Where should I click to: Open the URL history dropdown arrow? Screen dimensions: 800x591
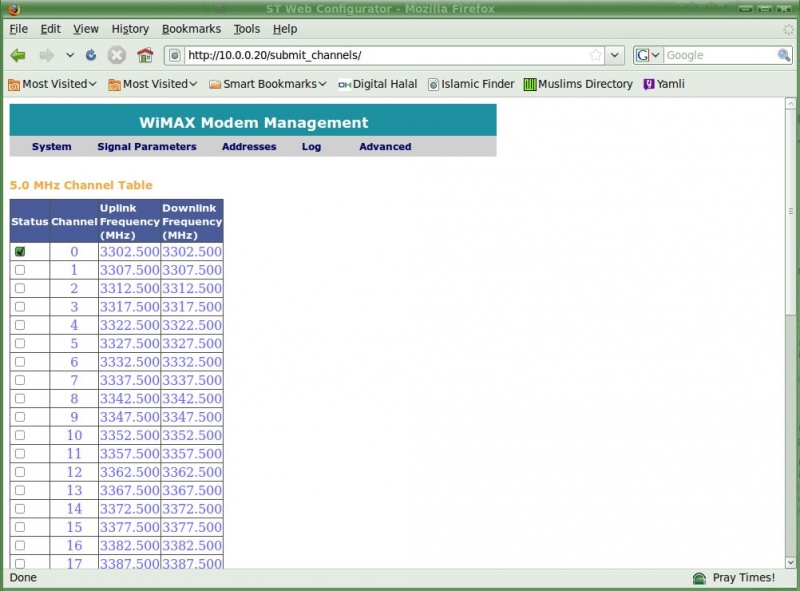pos(615,55)
